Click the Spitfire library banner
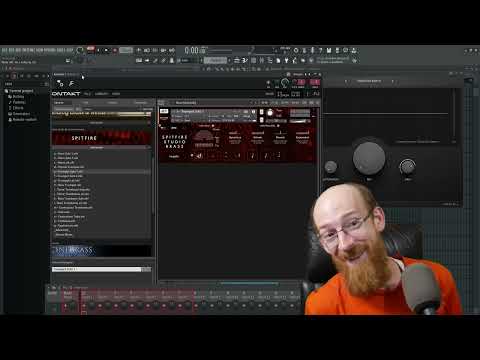Image resolution: width=480 pixels, height=360 pixels. 101,138
